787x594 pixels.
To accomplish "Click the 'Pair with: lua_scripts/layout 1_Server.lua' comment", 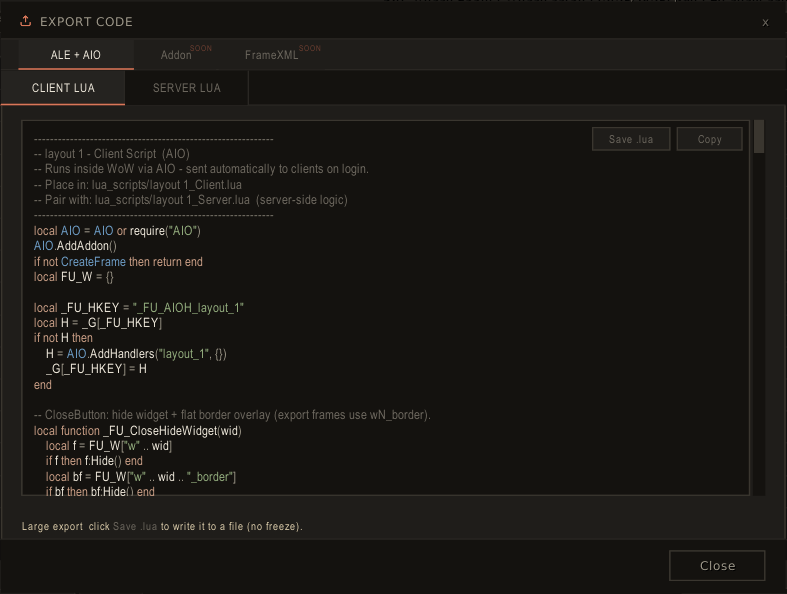I will click(x=191, y=200).
